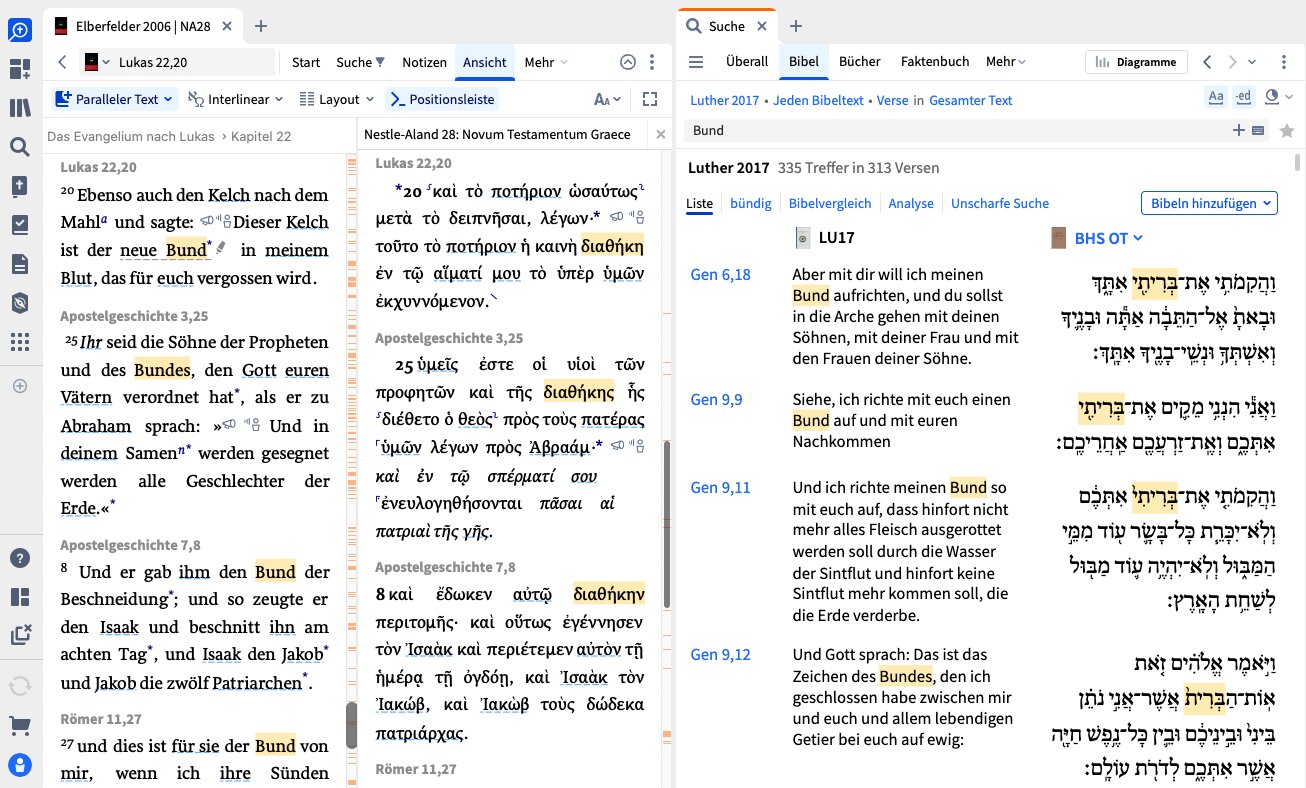Expand the Paralleler Text dropdown
The height and width of the screenshot is (788, 1306).
tap(115, 99)
